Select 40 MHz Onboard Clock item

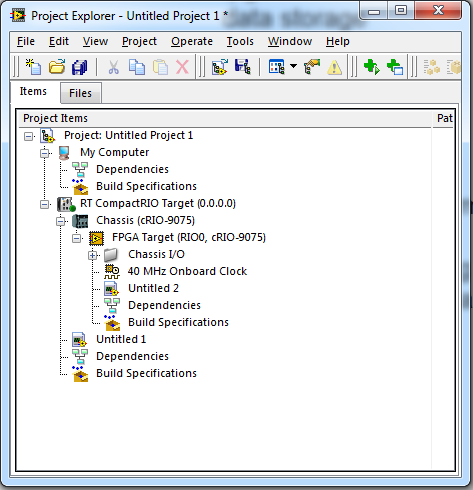[187, 271]
